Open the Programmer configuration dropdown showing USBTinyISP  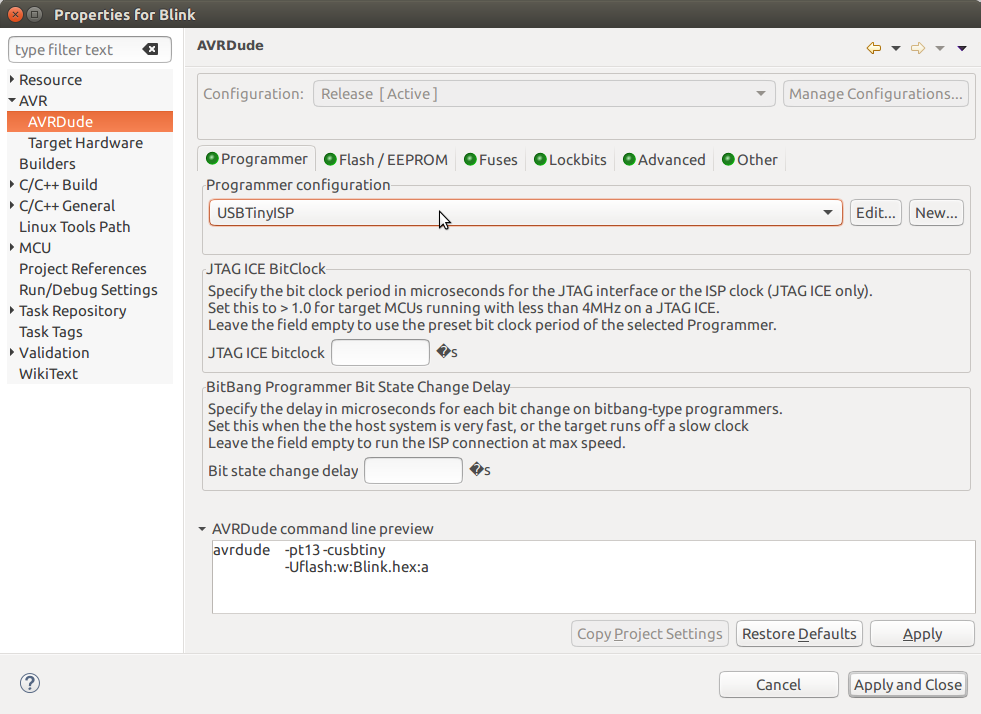tap(827, 212)
